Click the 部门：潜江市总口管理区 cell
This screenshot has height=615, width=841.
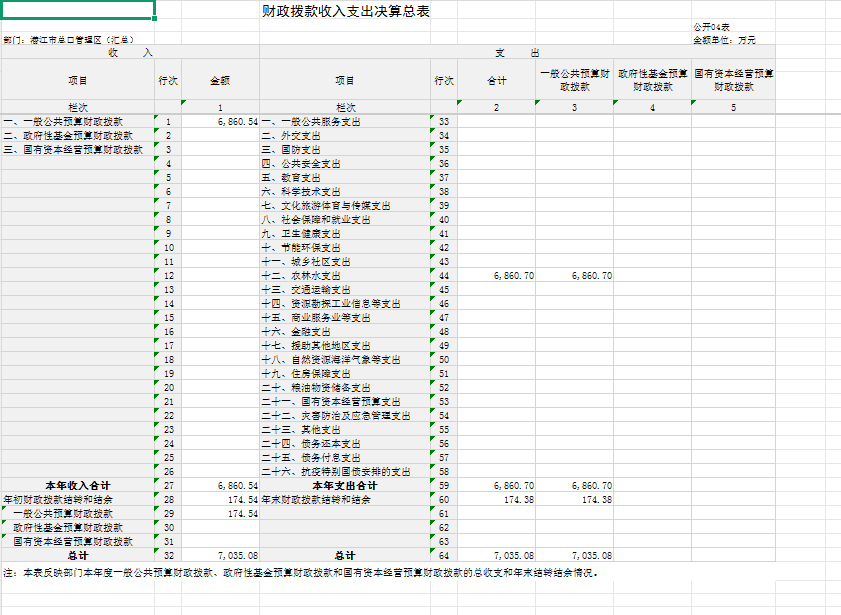point(62,40)
